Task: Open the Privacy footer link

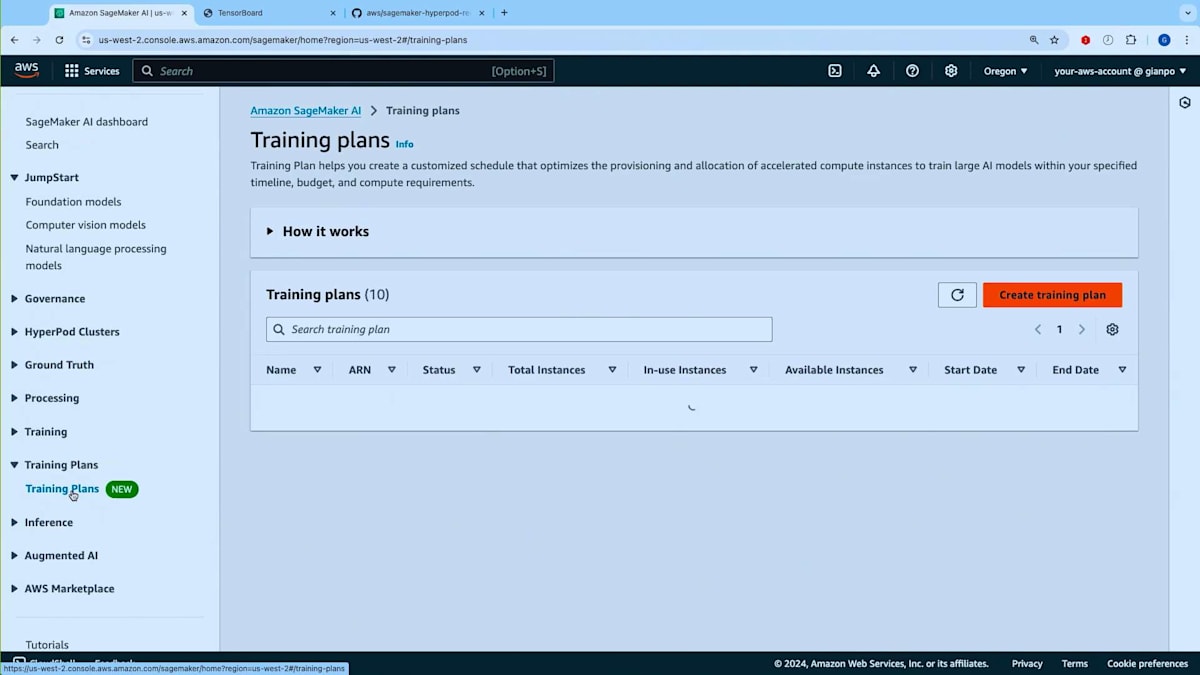Action: pos(1027,664)
